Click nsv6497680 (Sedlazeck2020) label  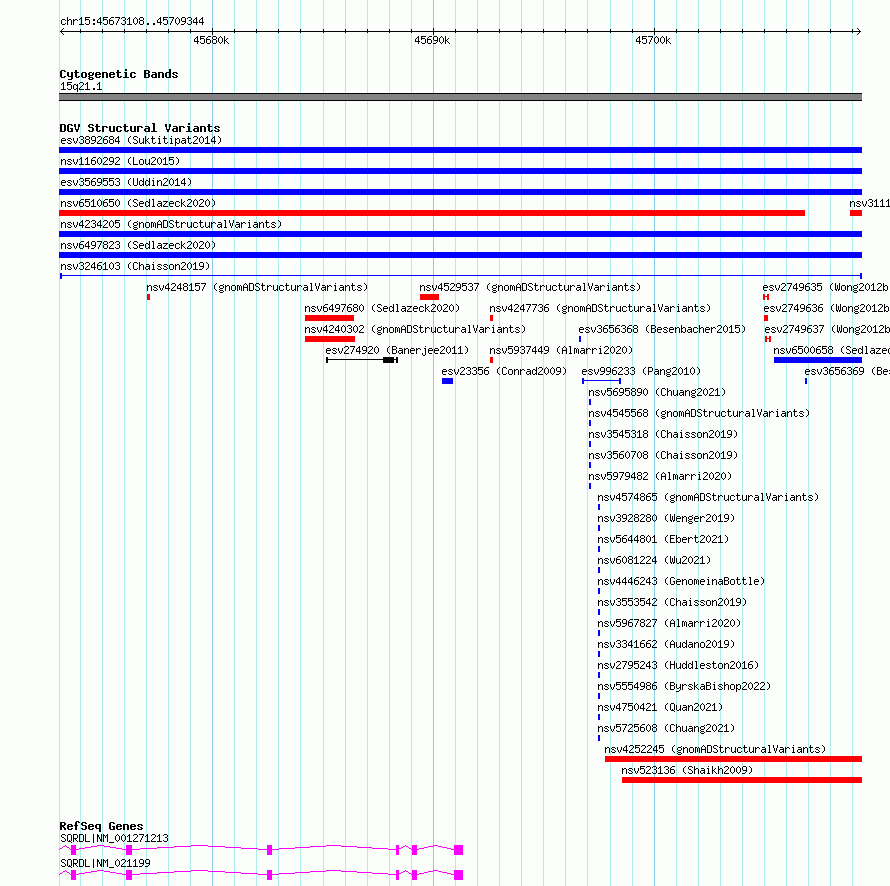pyautogui.click(x=382, y=308)
